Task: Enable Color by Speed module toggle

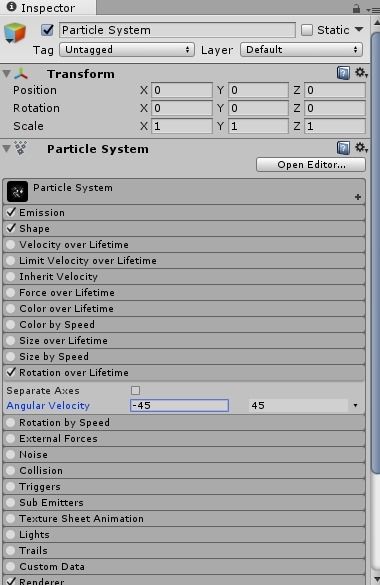Action: coord(11,325)
